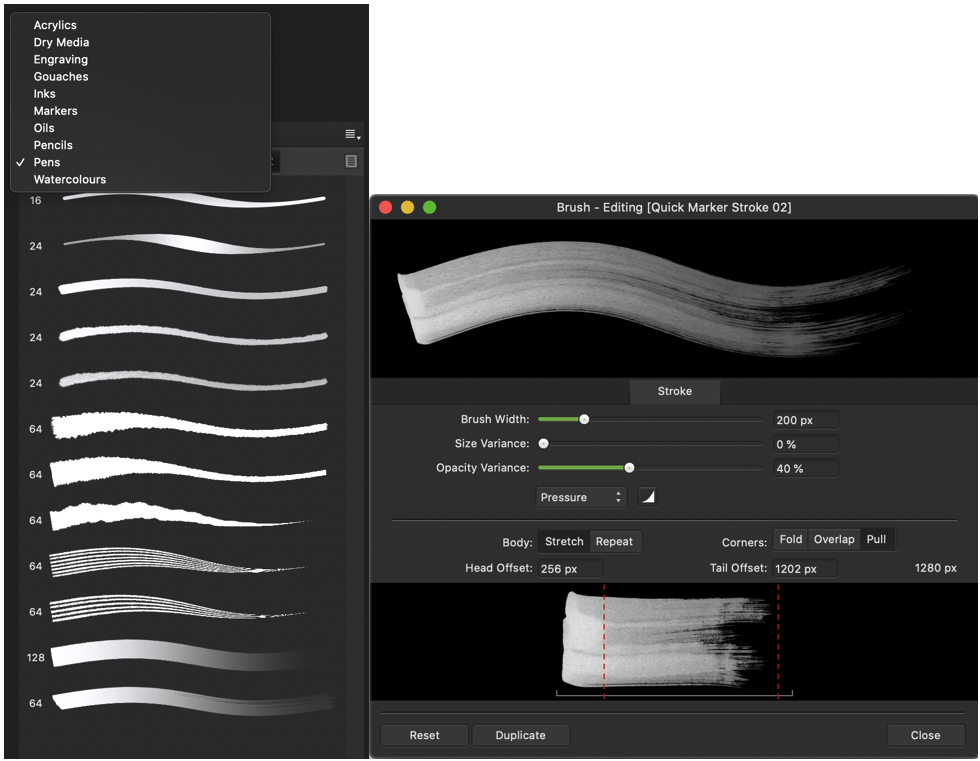Open the pressure profile curve editor
The width and height of the screenshot is (980, 761).
point(648,497)
